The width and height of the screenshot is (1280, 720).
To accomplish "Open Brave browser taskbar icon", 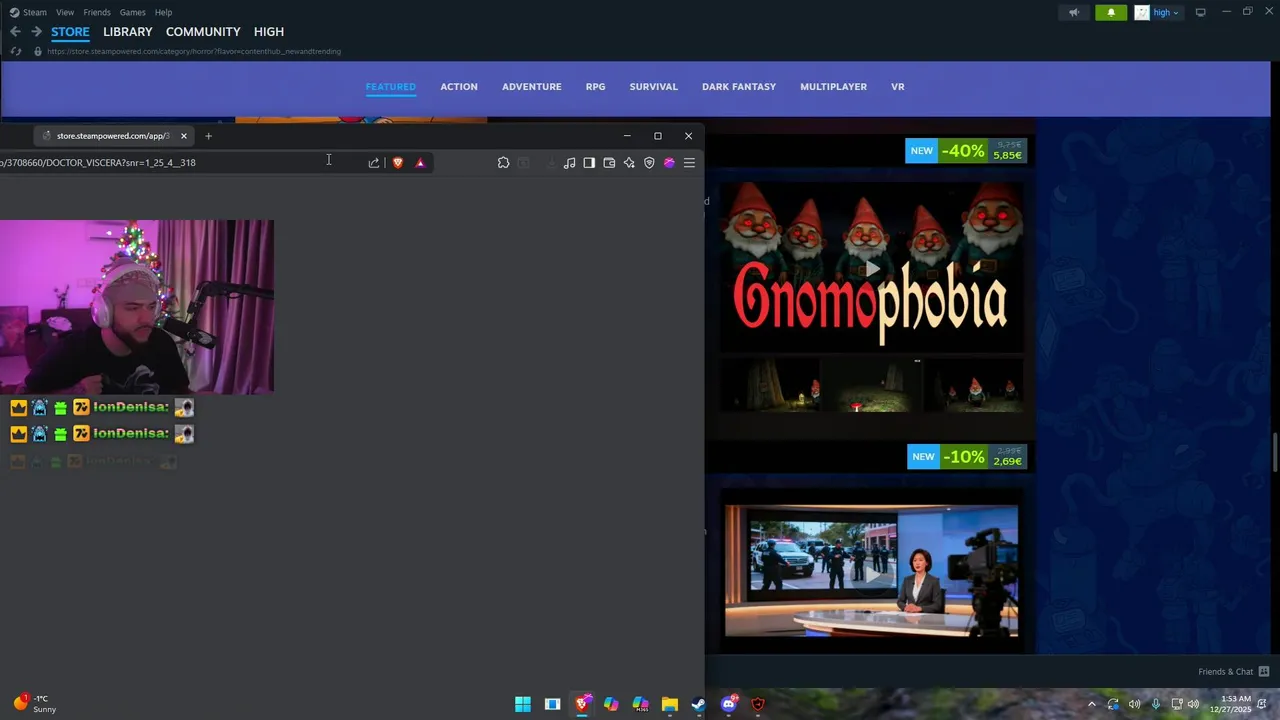I will [x=582, y=704].
